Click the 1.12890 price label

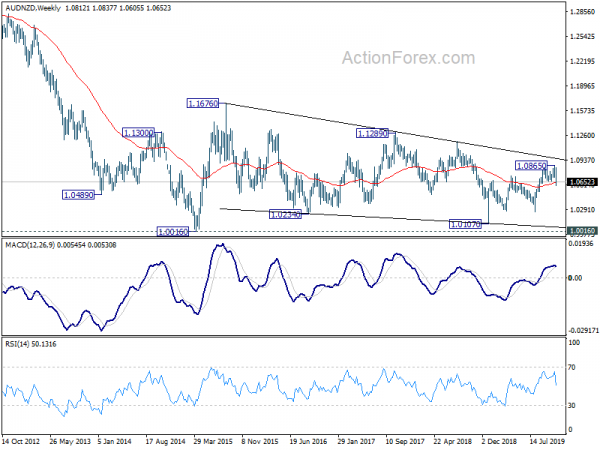point(372,133)
